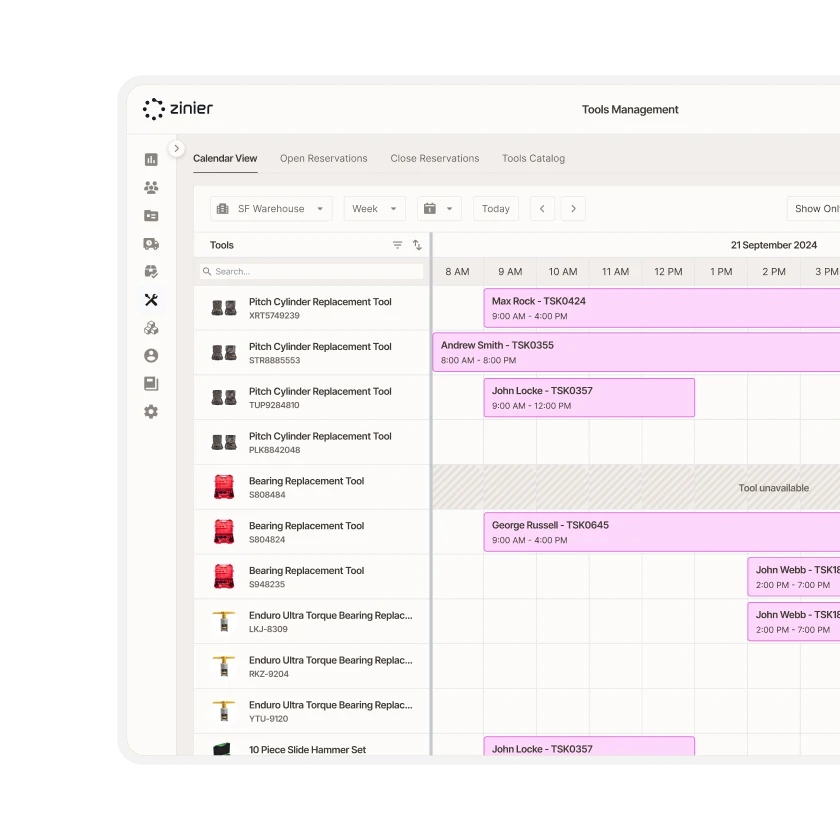840x840 pixels.
Task: Switch to the Calendar View tab
Action: point(225,159)
